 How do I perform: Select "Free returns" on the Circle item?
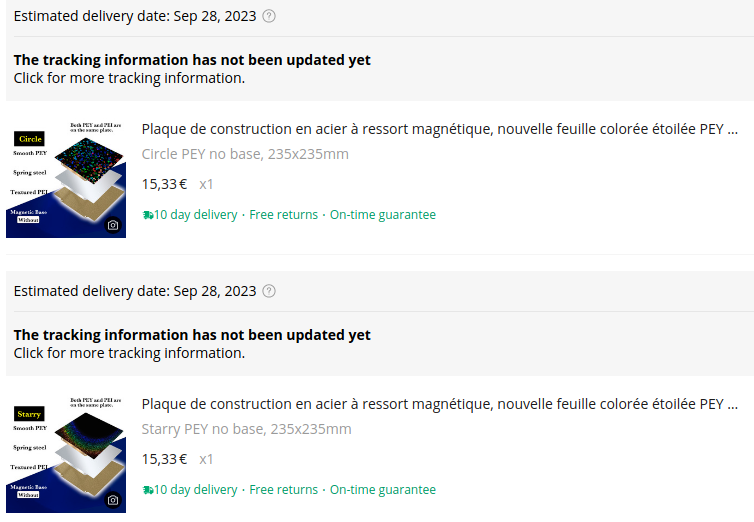pyautogui.click(x=283, y=215)
